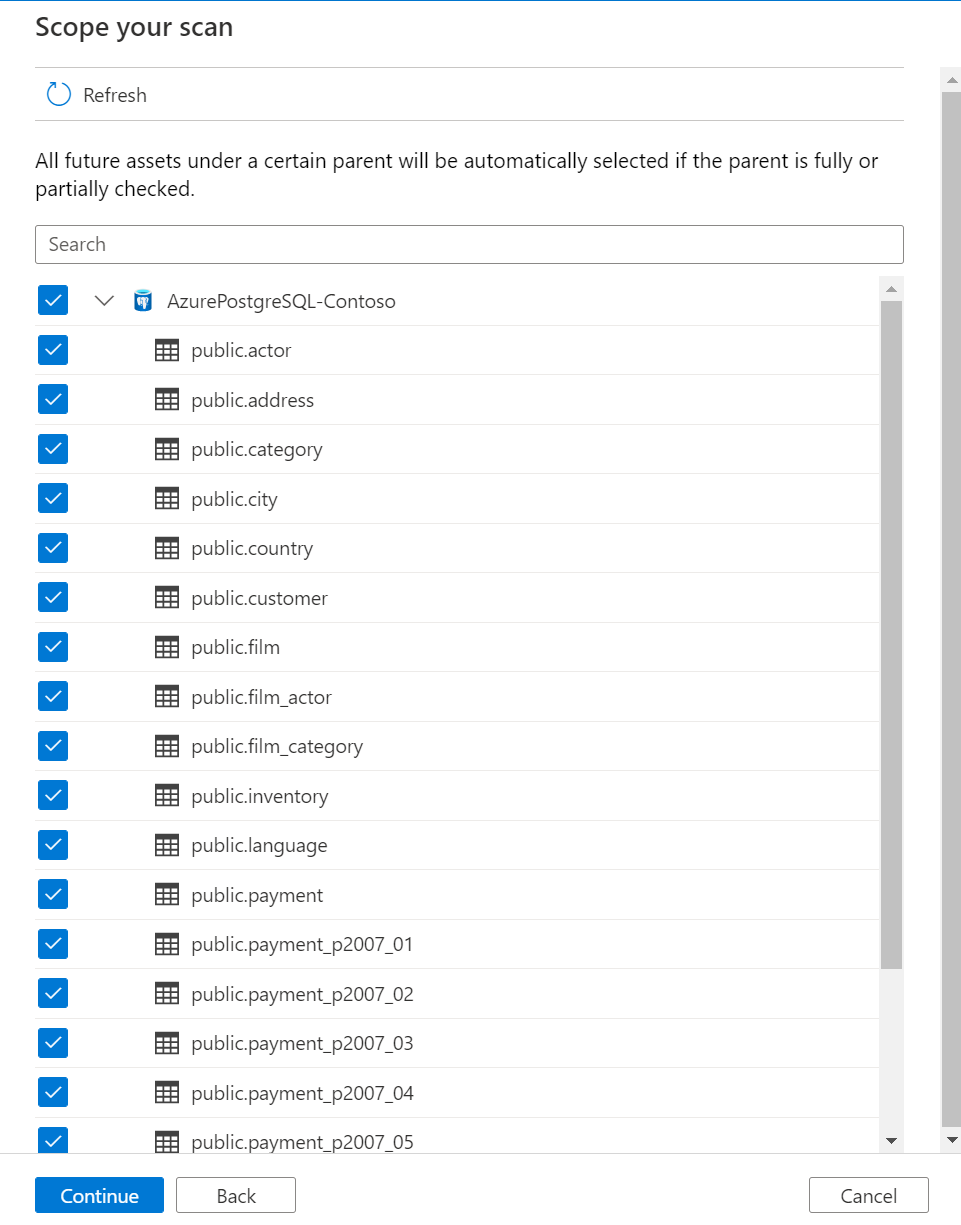Click the Continue button
The width and height of the screenshot is (961, 1225).
click(x=99, y=1196)
